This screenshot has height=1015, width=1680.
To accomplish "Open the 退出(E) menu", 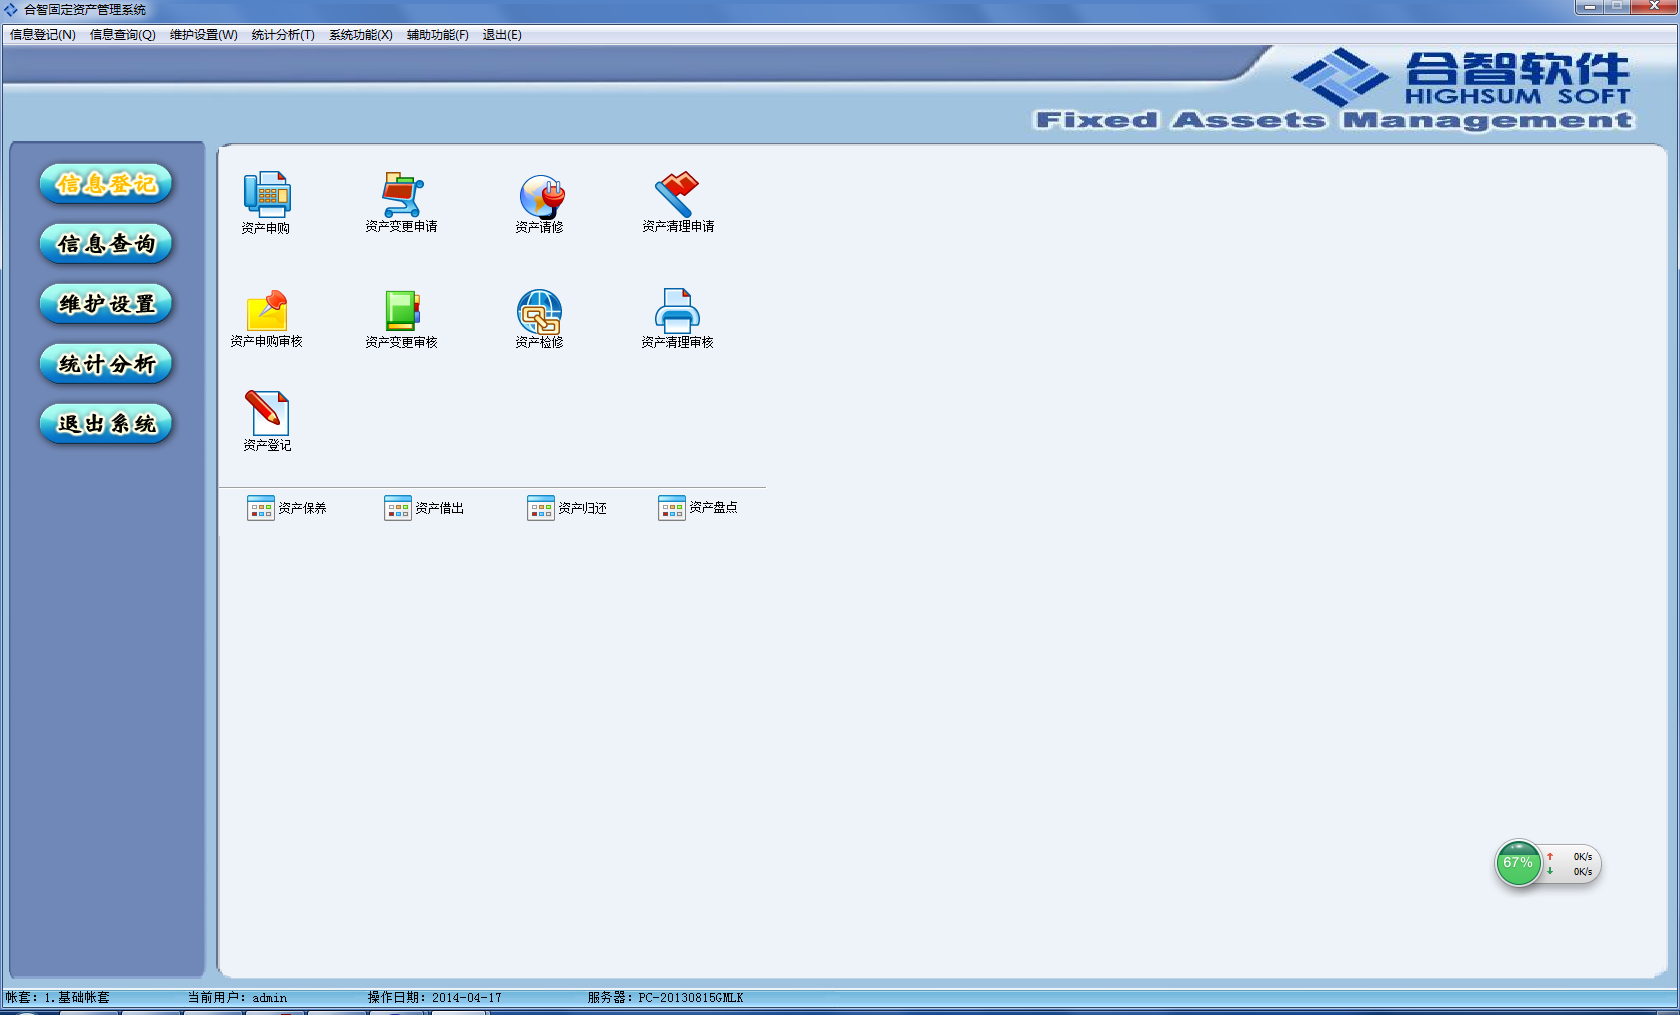I will click(x=502, y=35).
